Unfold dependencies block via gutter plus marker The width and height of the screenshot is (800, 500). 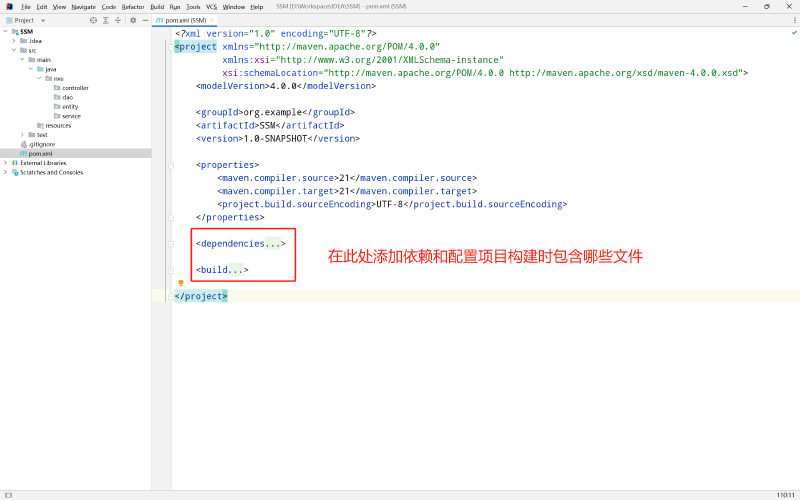click(171, 244)
